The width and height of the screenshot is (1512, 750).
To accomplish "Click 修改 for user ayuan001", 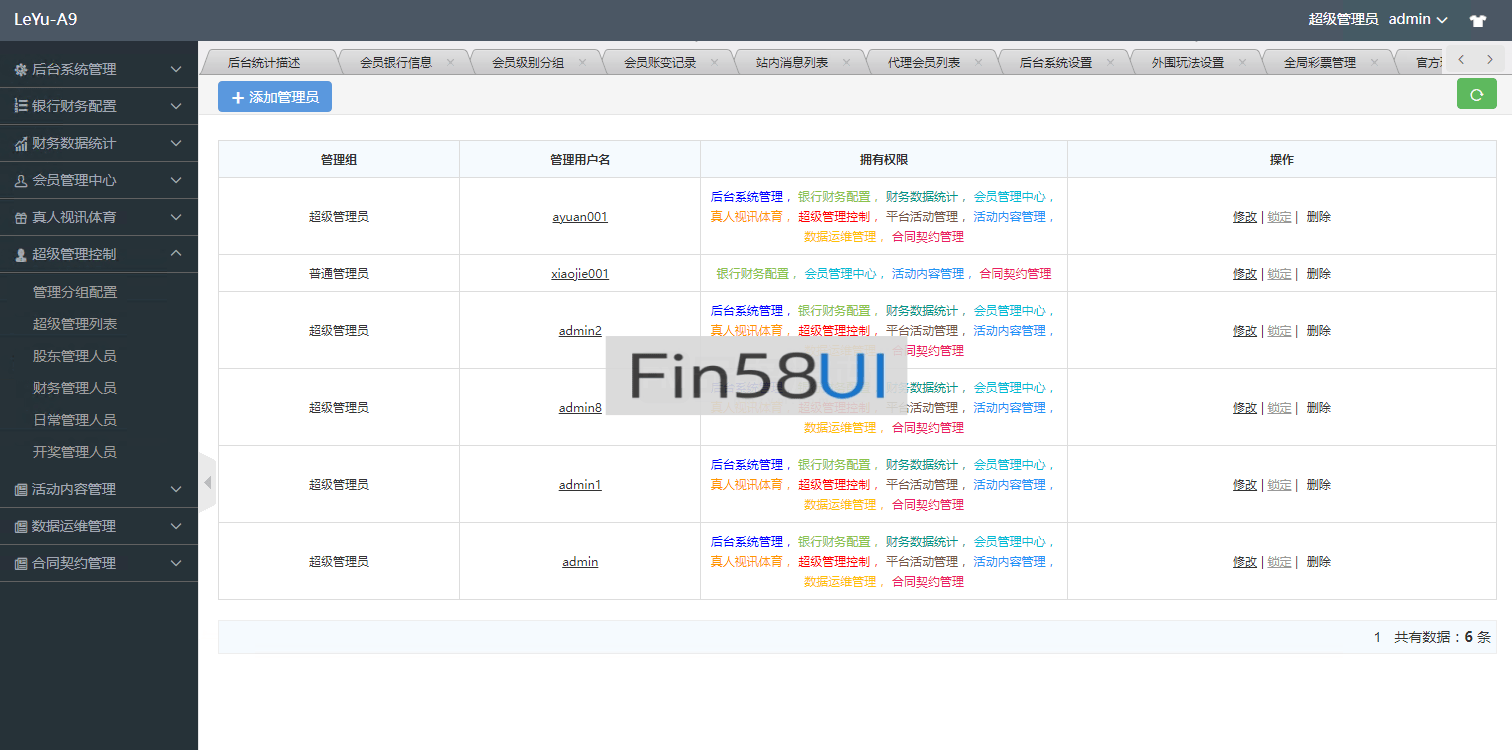I will pos(1244,217).
